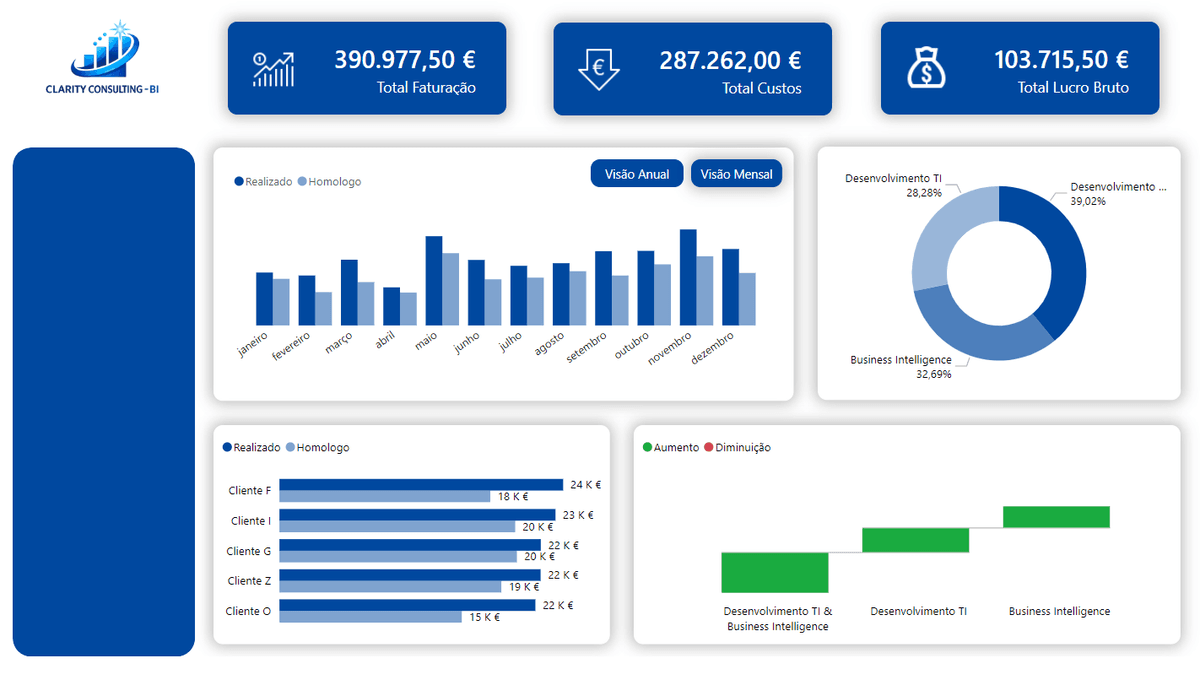1200x673 pixels.
Task: Switch to Visão Anual view
Action: pyautogui.click(x=637, y=173)
